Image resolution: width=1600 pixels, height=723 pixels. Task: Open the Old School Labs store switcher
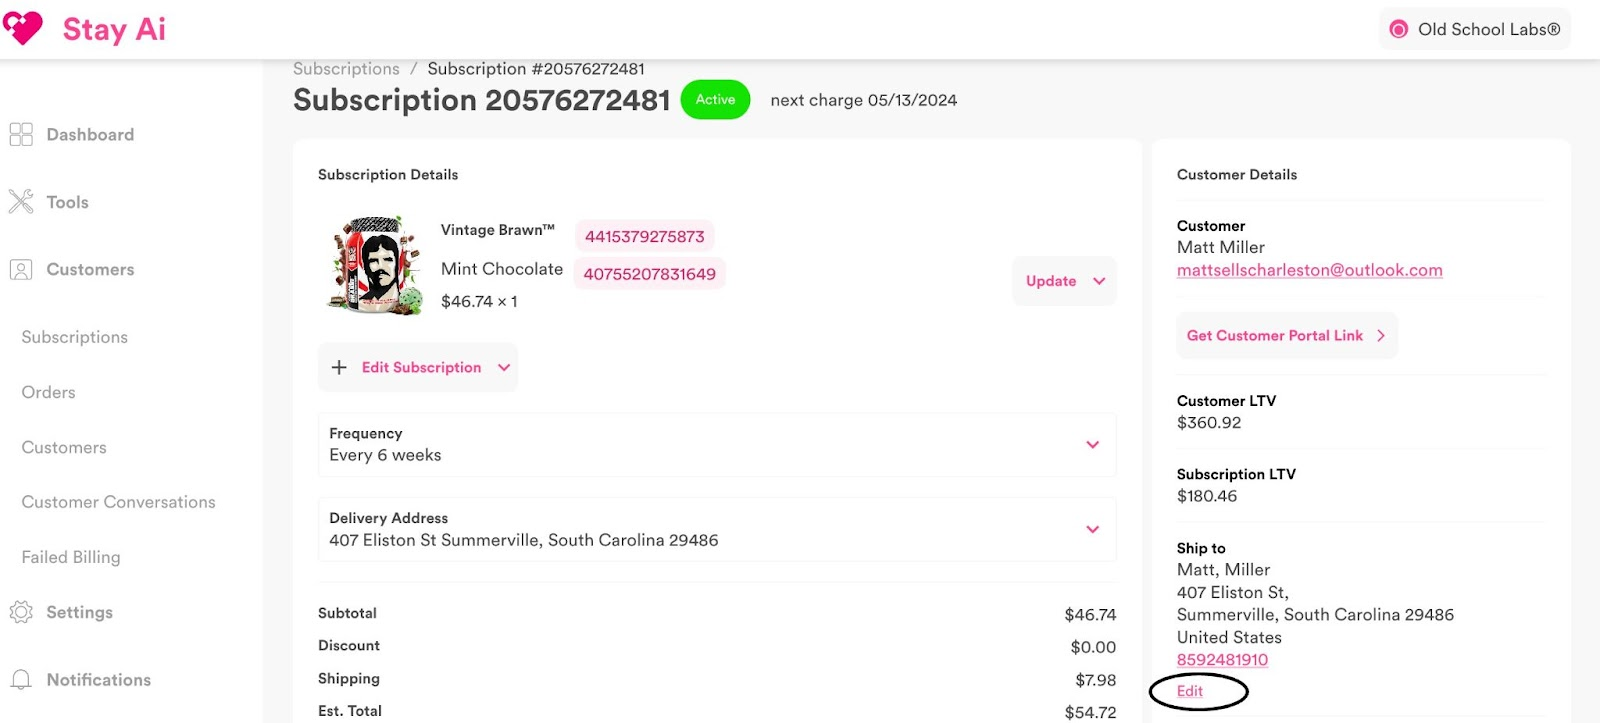coord(1475,29)
